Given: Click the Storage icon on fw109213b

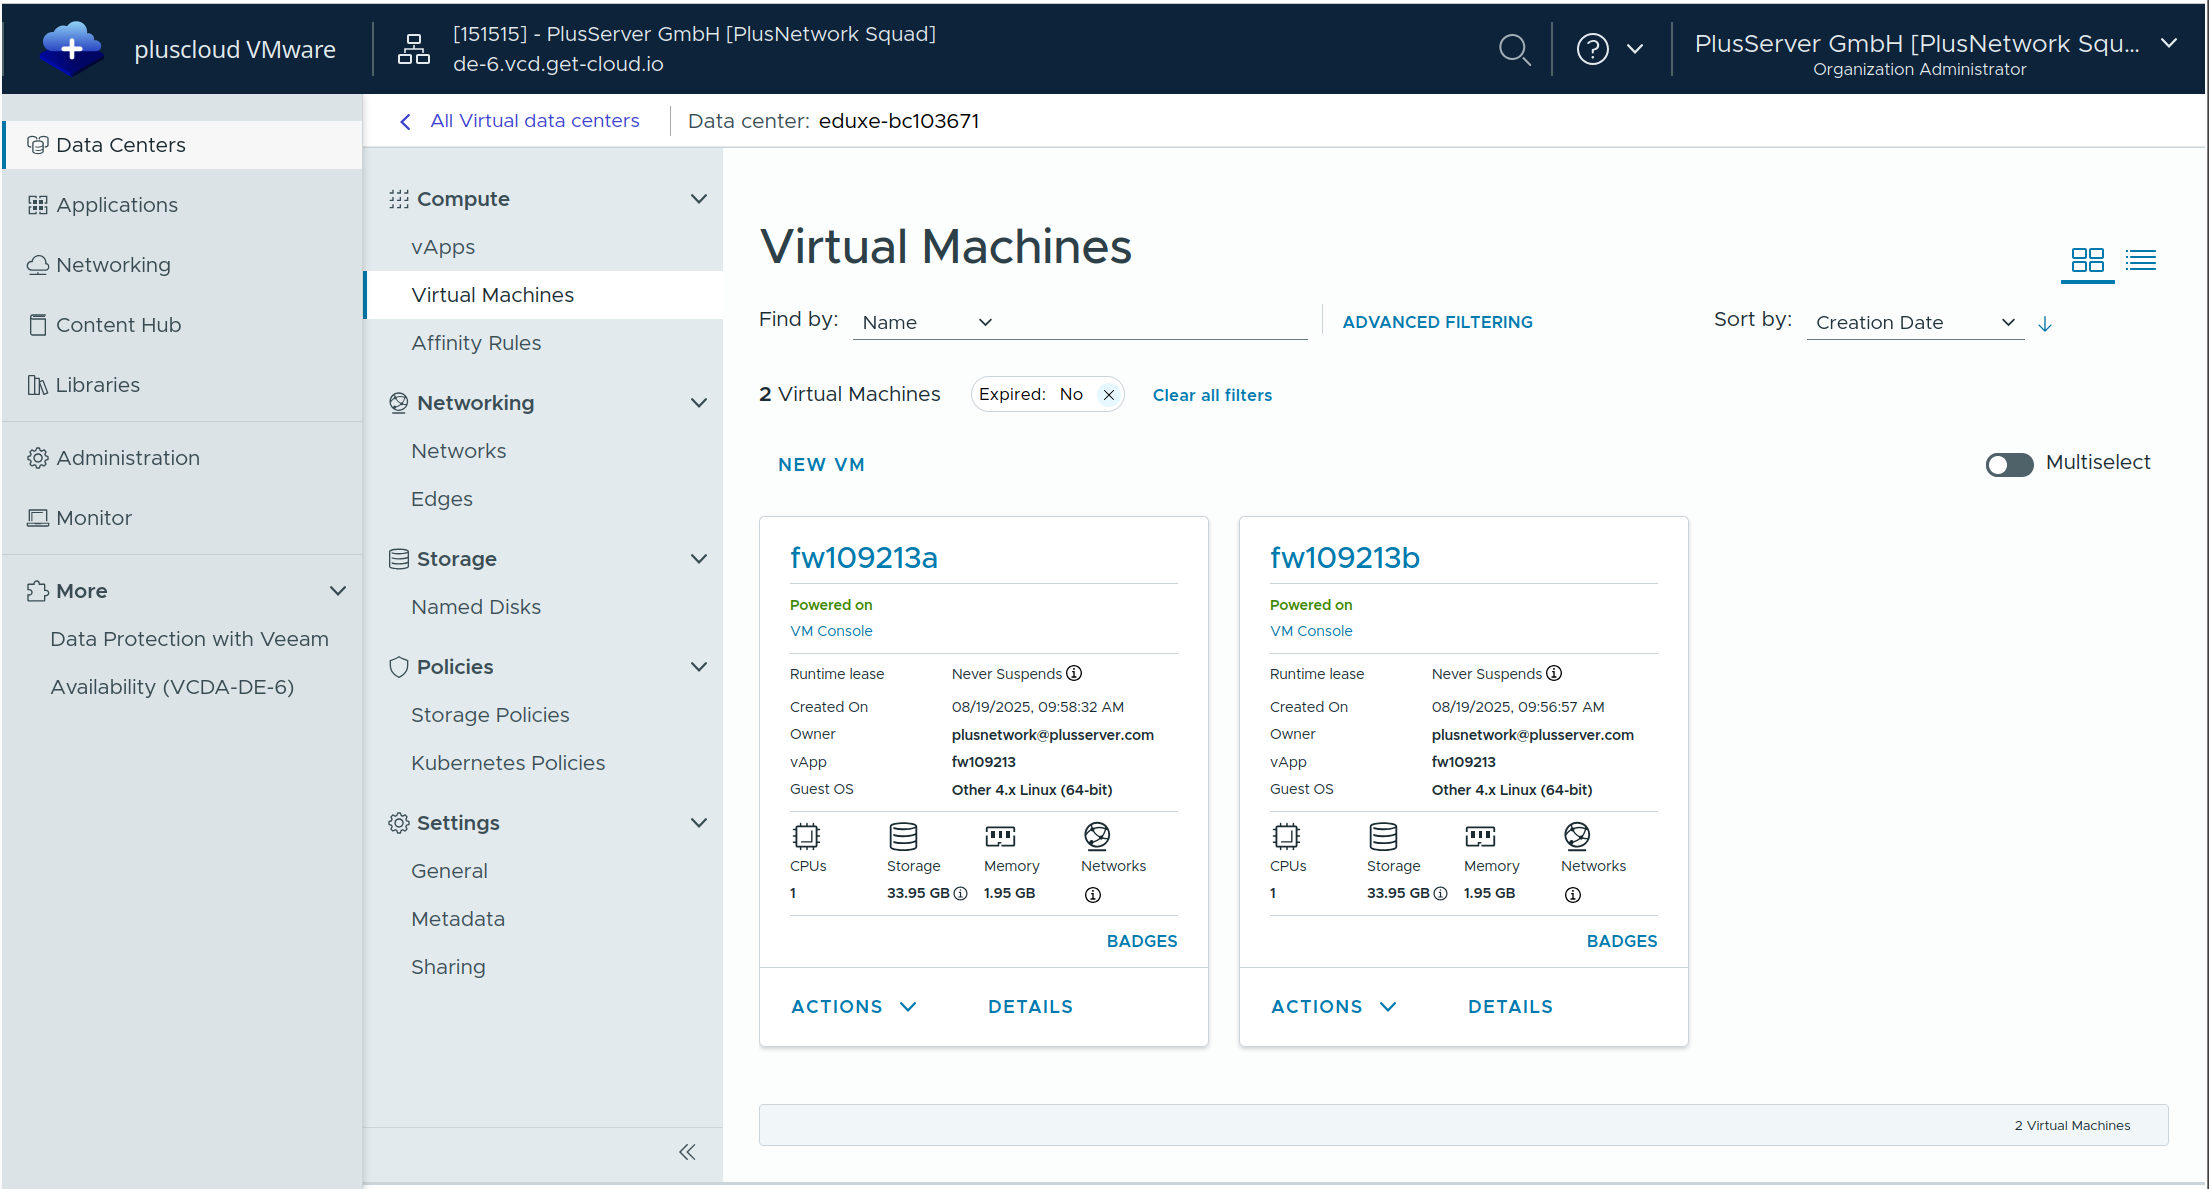Looking at the screenshot, I should coord(1383,836).
